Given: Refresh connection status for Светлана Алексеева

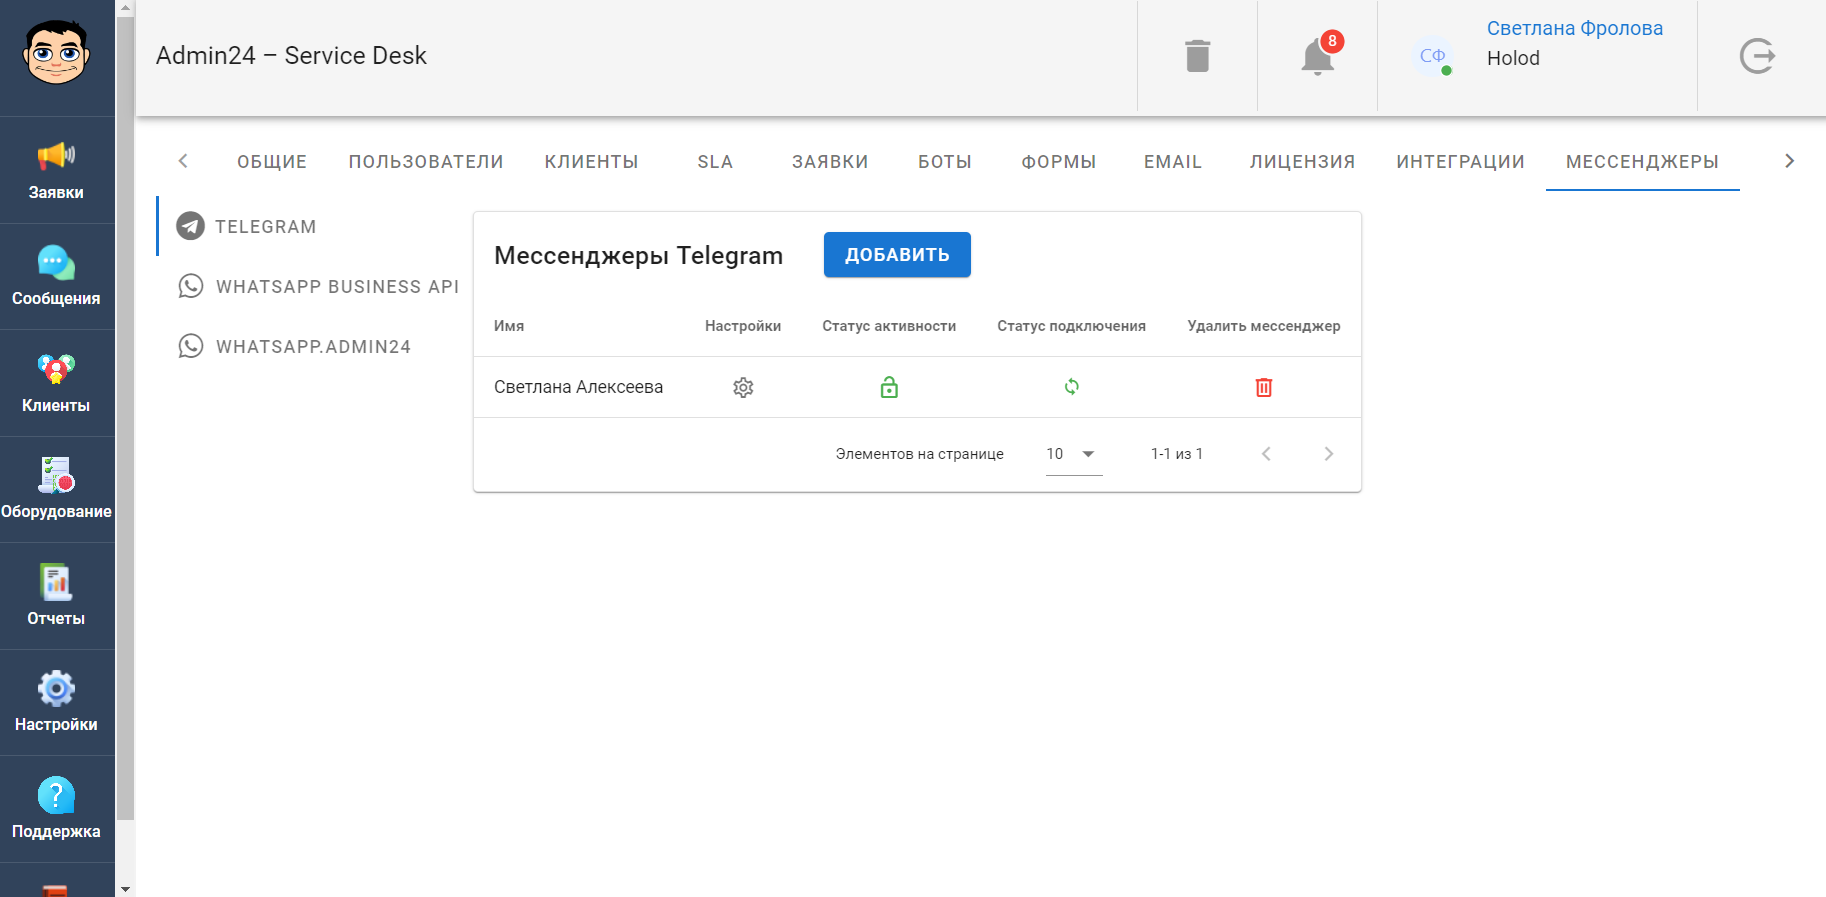Looking at the screenshot, I should [1071, 387].
